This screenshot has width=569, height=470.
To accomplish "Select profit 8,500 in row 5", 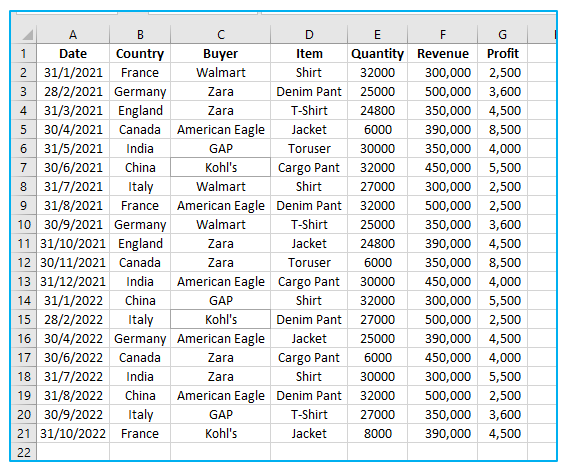I will pyautogui.click(x=503, y=130).
